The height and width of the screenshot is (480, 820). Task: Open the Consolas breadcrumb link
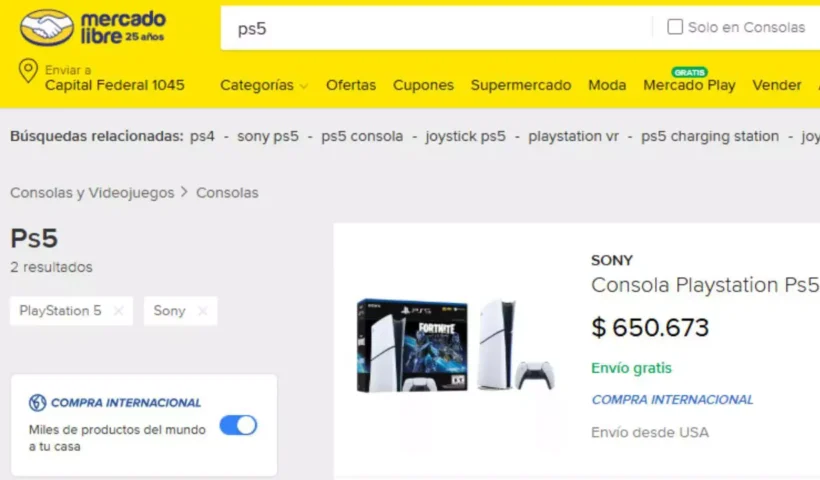click(227, 193)
